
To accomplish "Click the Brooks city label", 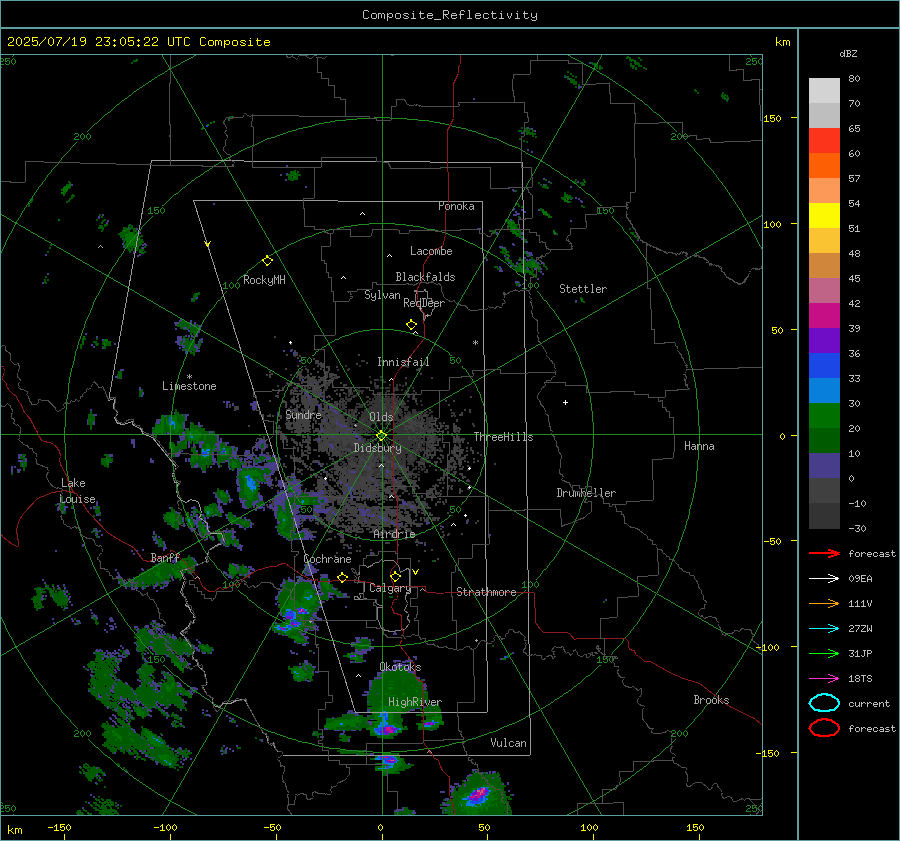I will click(711, 700).
